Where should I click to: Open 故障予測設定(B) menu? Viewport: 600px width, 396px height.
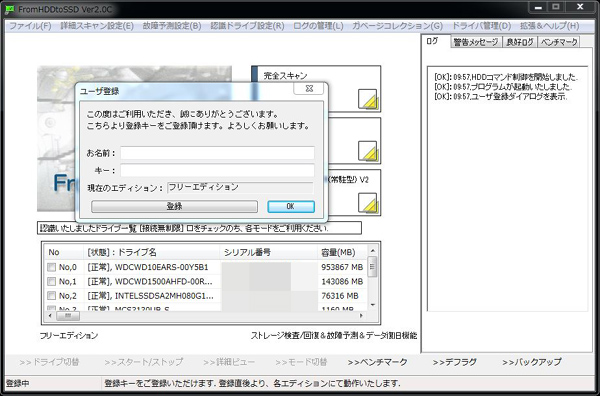coord(172,26)
